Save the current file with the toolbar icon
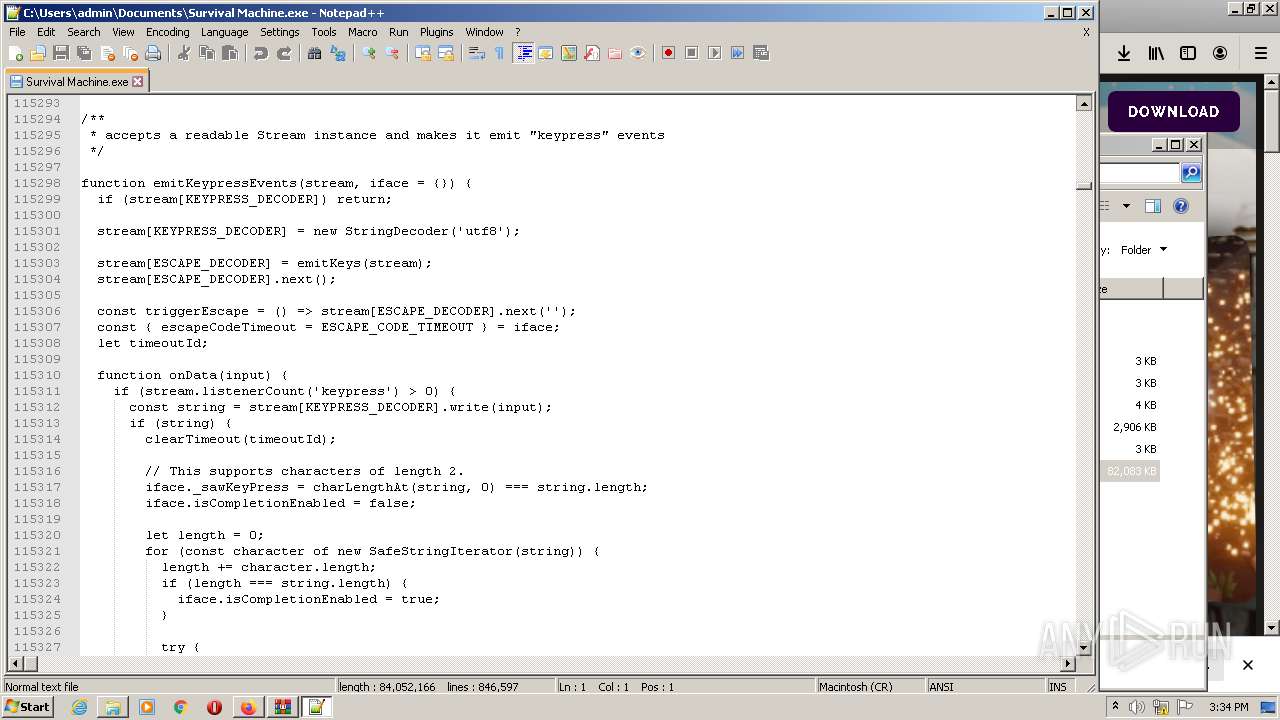The width and height of the screenshot is (1280, 720). coord(61,53)
